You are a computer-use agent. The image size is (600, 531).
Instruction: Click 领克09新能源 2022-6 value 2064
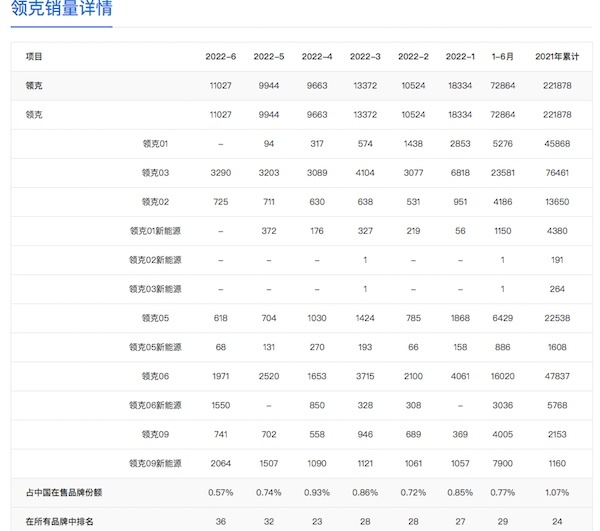click(x=220, y=464)
